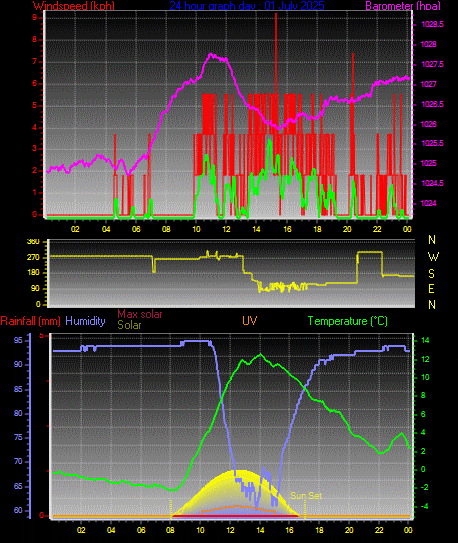Click hour label 08 under the humidity chart
The height and width of the screenshot is (543, 458).
coord(170,530)
